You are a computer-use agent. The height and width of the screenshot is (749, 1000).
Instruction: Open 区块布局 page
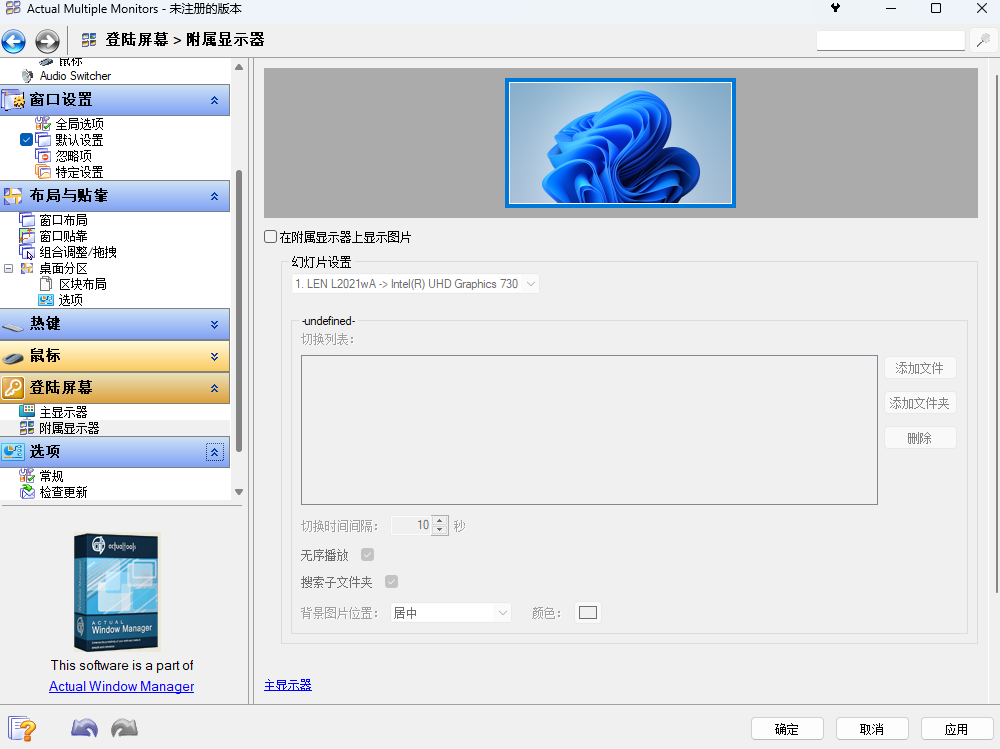82,284
